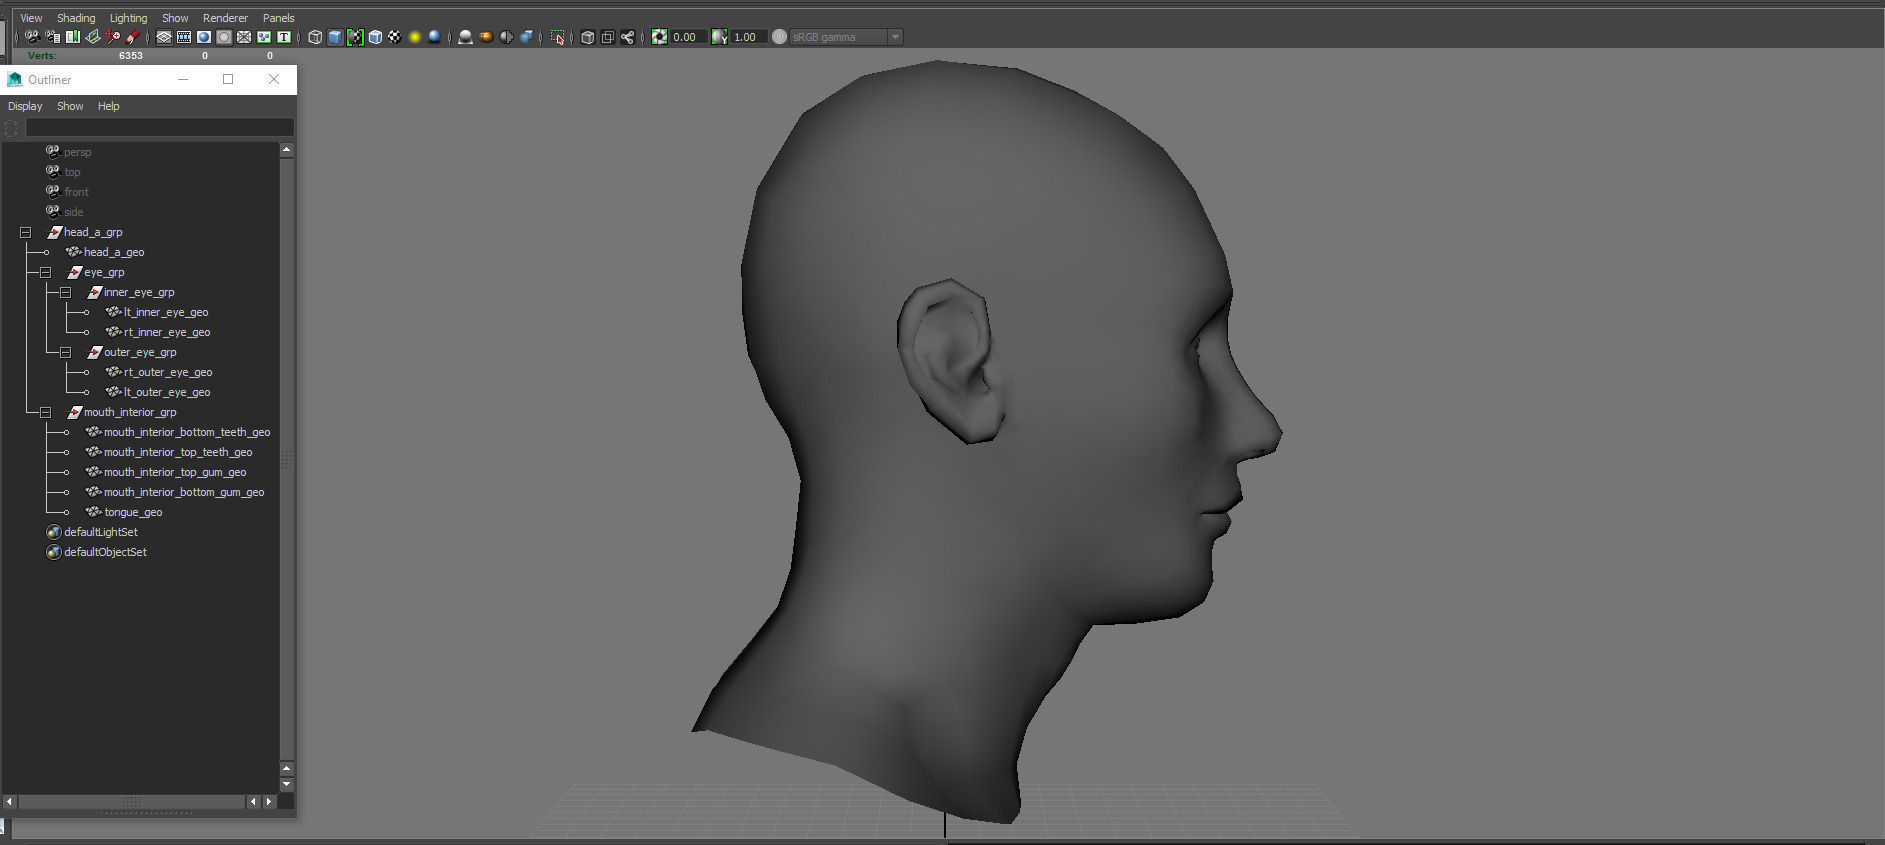Click the Use Default Material icon

click(355, 37)
